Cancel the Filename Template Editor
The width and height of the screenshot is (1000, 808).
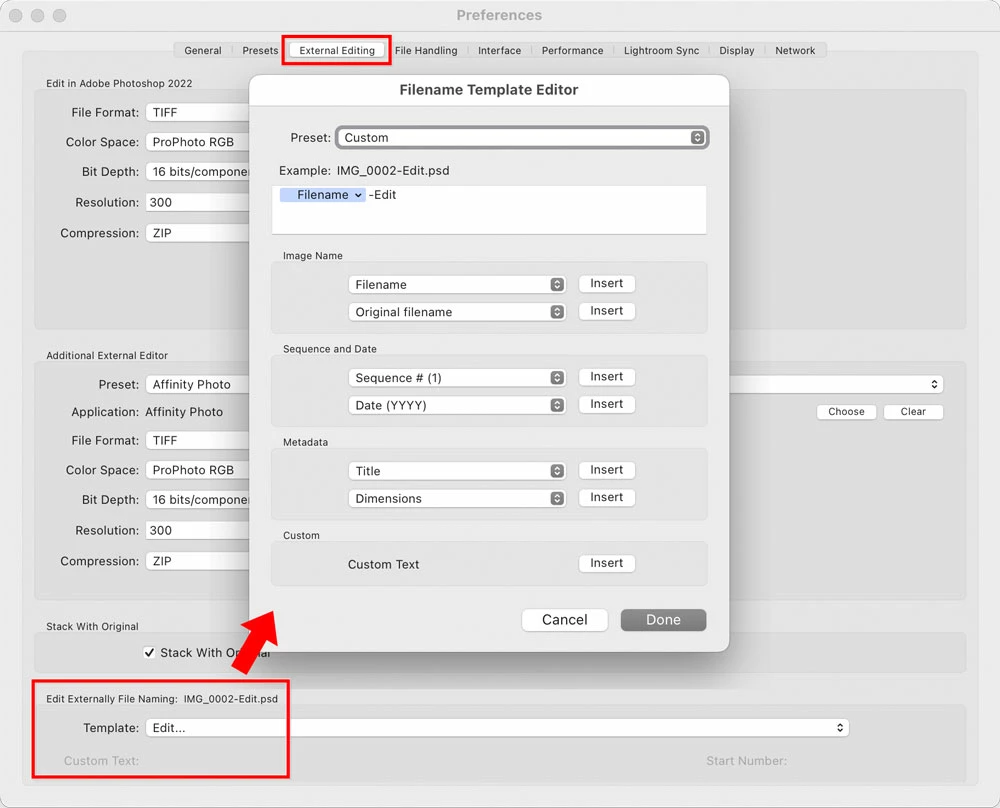pyautogui.click(x=564, y=620)
